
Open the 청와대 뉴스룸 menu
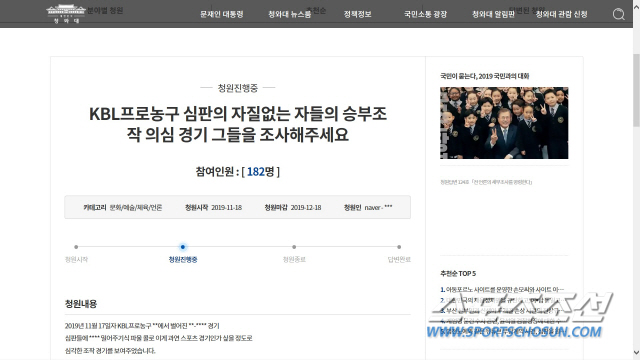pyautogui.click(x=289, y=14)
